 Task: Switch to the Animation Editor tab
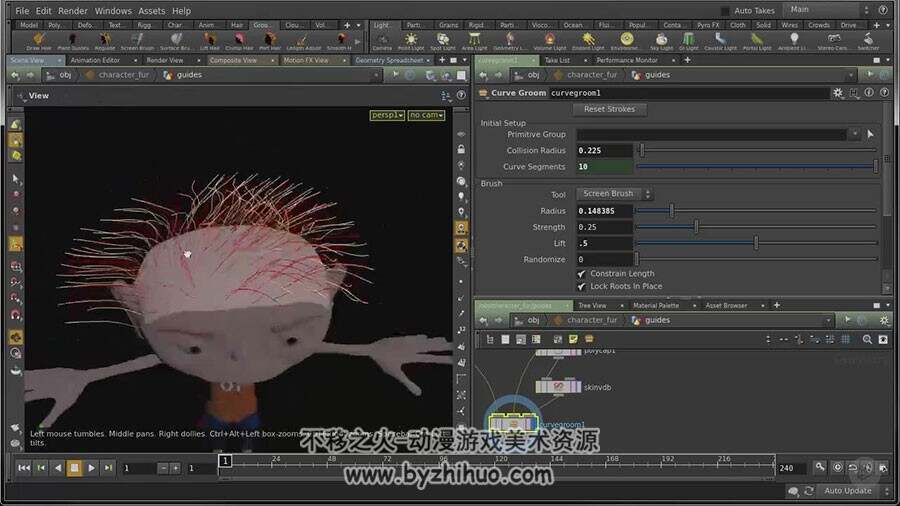95,60
